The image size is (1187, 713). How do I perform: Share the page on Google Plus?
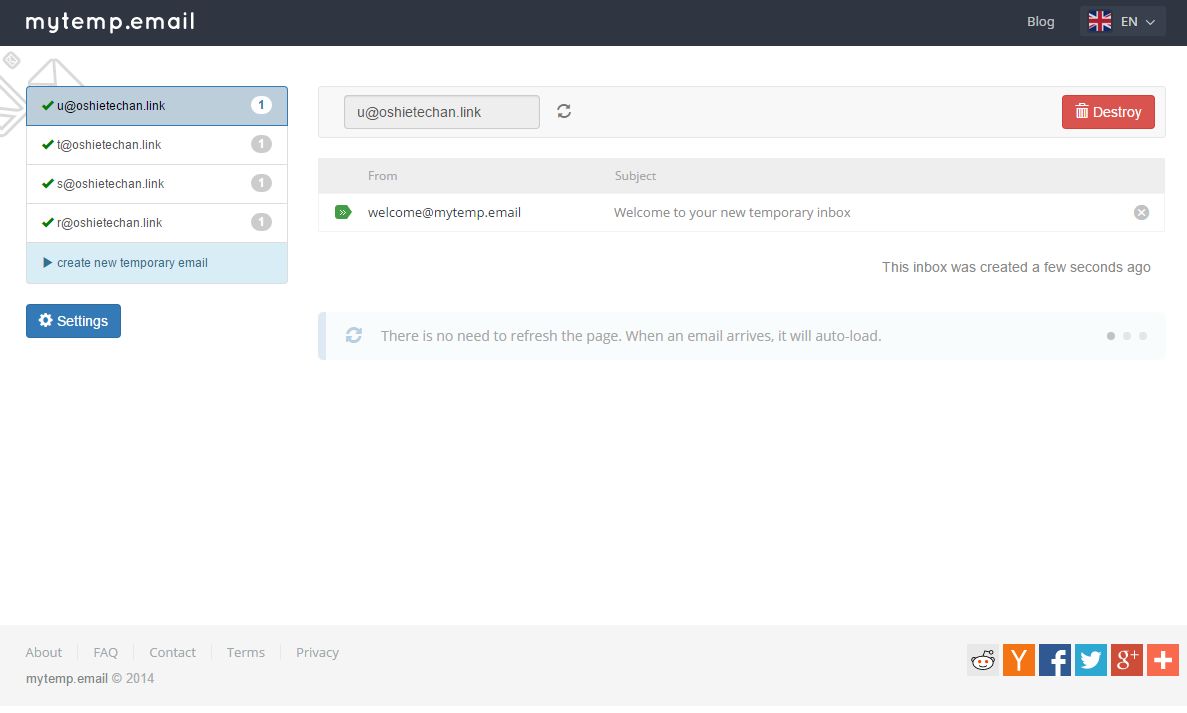click(1126, 660)
